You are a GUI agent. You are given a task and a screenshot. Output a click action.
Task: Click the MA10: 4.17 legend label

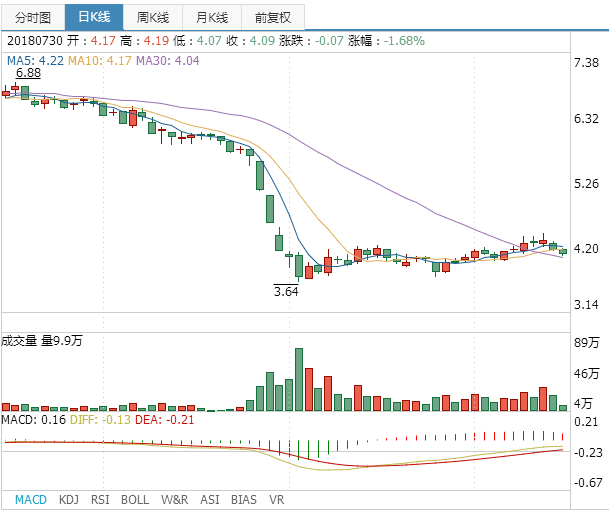(100, 61)
